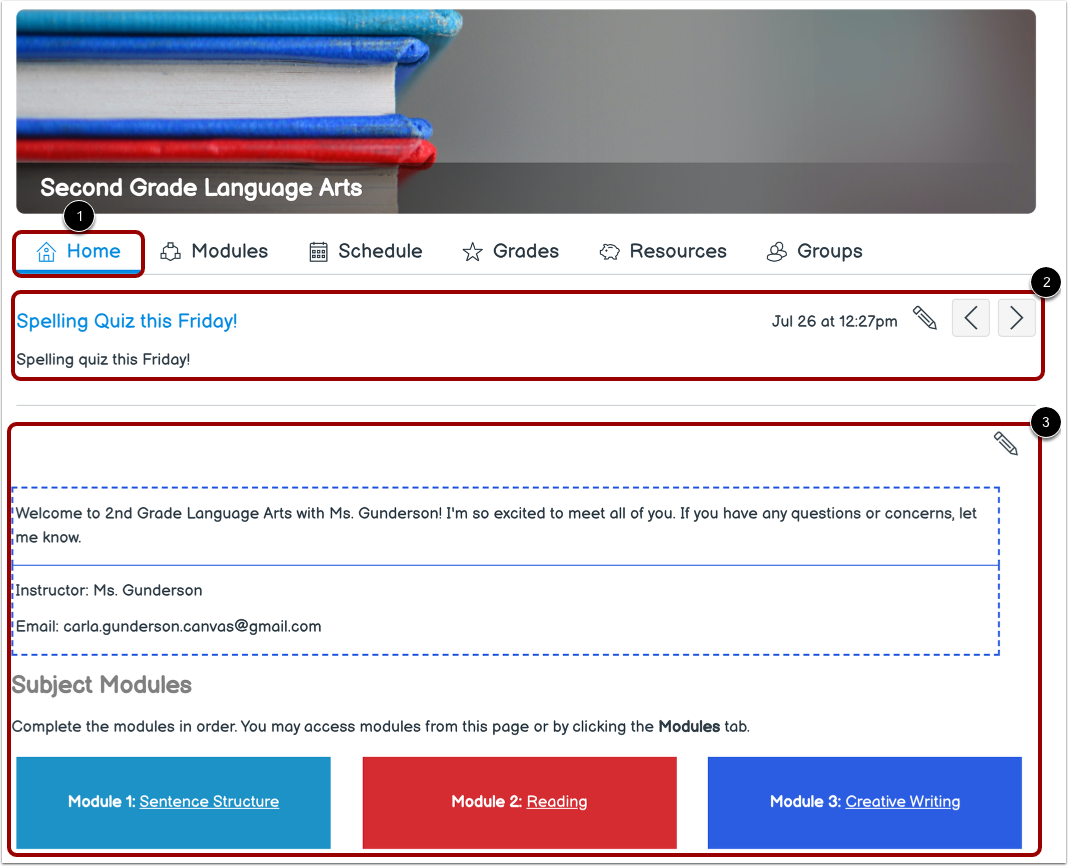Select the Grades tab
This screenshot has height=866, width=1068.
coord(525,251)
